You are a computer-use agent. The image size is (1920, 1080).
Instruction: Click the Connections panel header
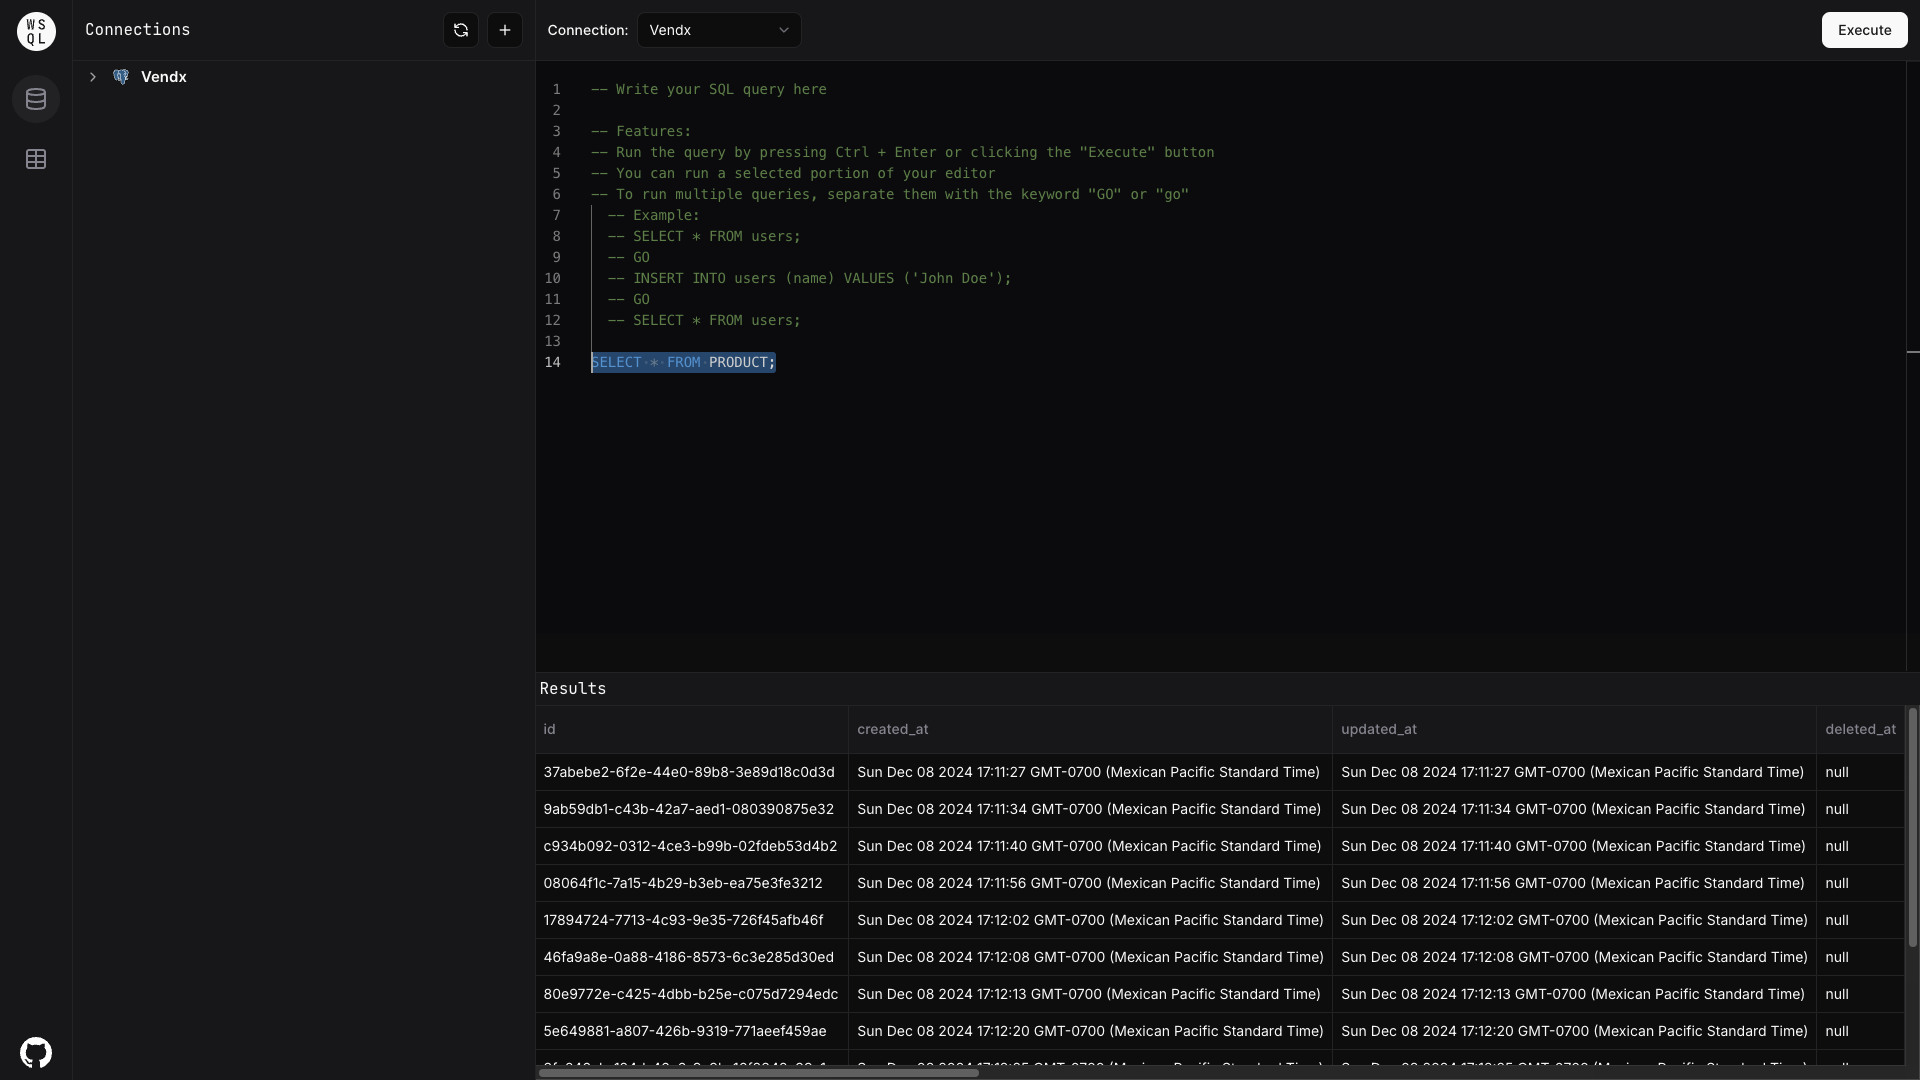[137, 30]
